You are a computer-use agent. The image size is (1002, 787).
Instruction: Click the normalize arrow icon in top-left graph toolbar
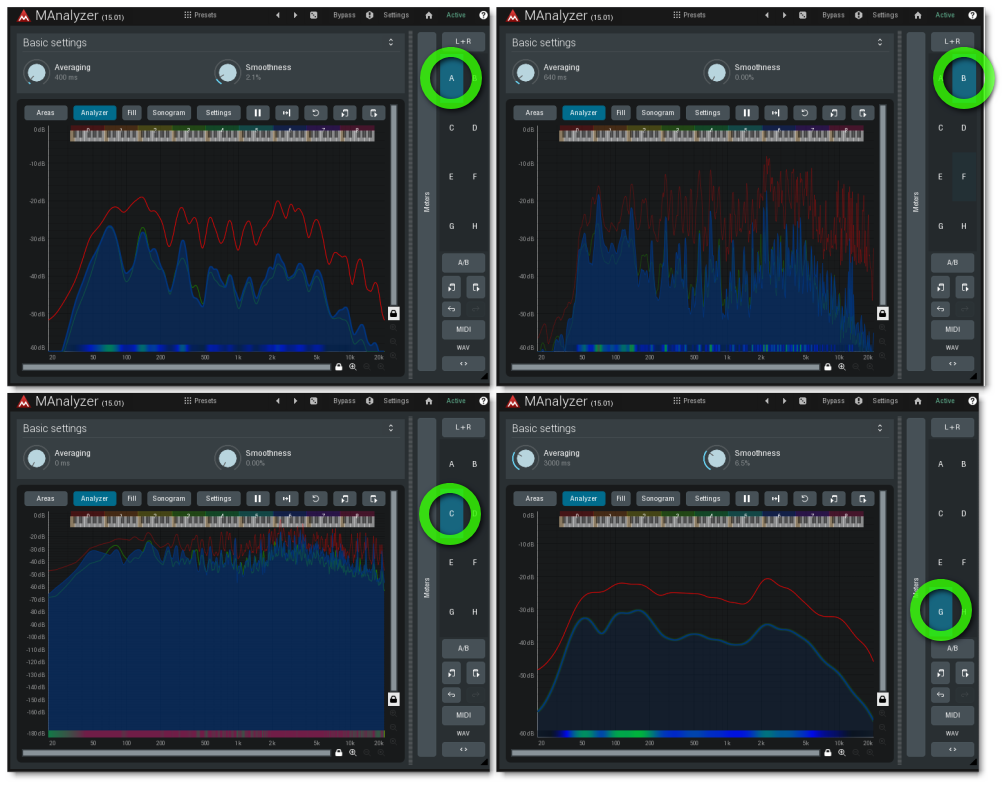(287, 112)
